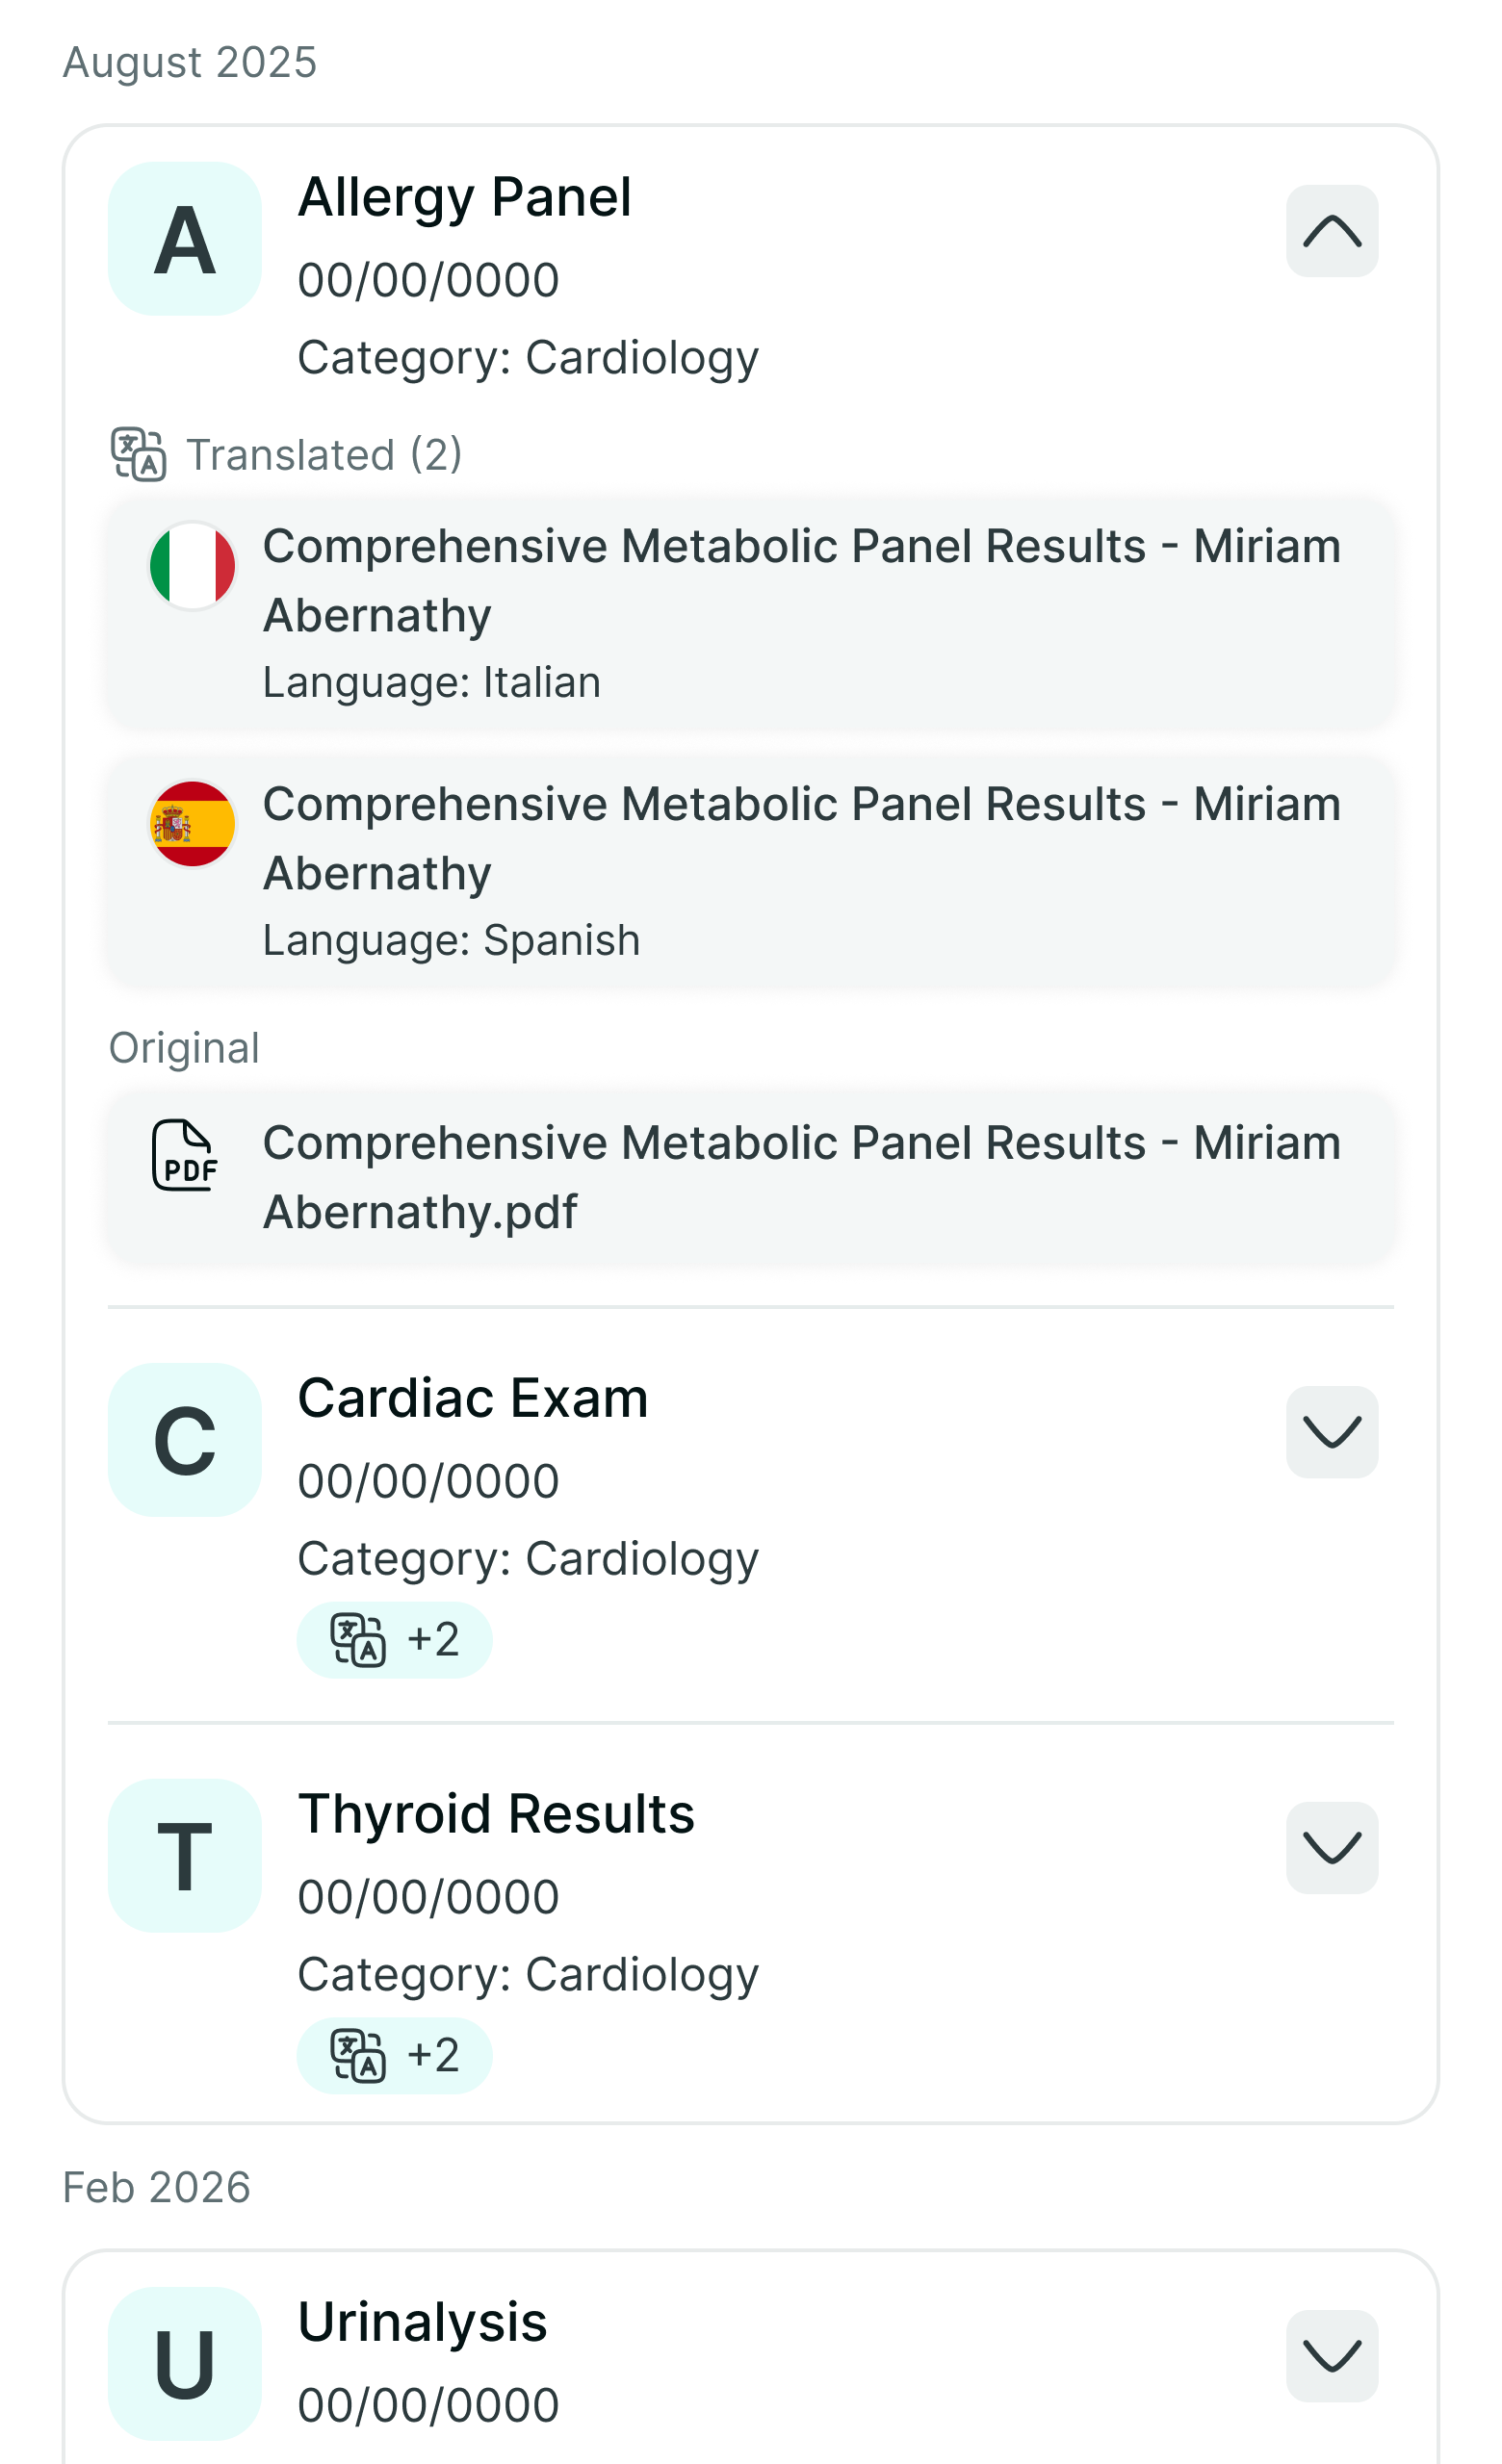Select the Urinalysis title
Screen dimensions: 1502x2464
[x=422, y=2322]
